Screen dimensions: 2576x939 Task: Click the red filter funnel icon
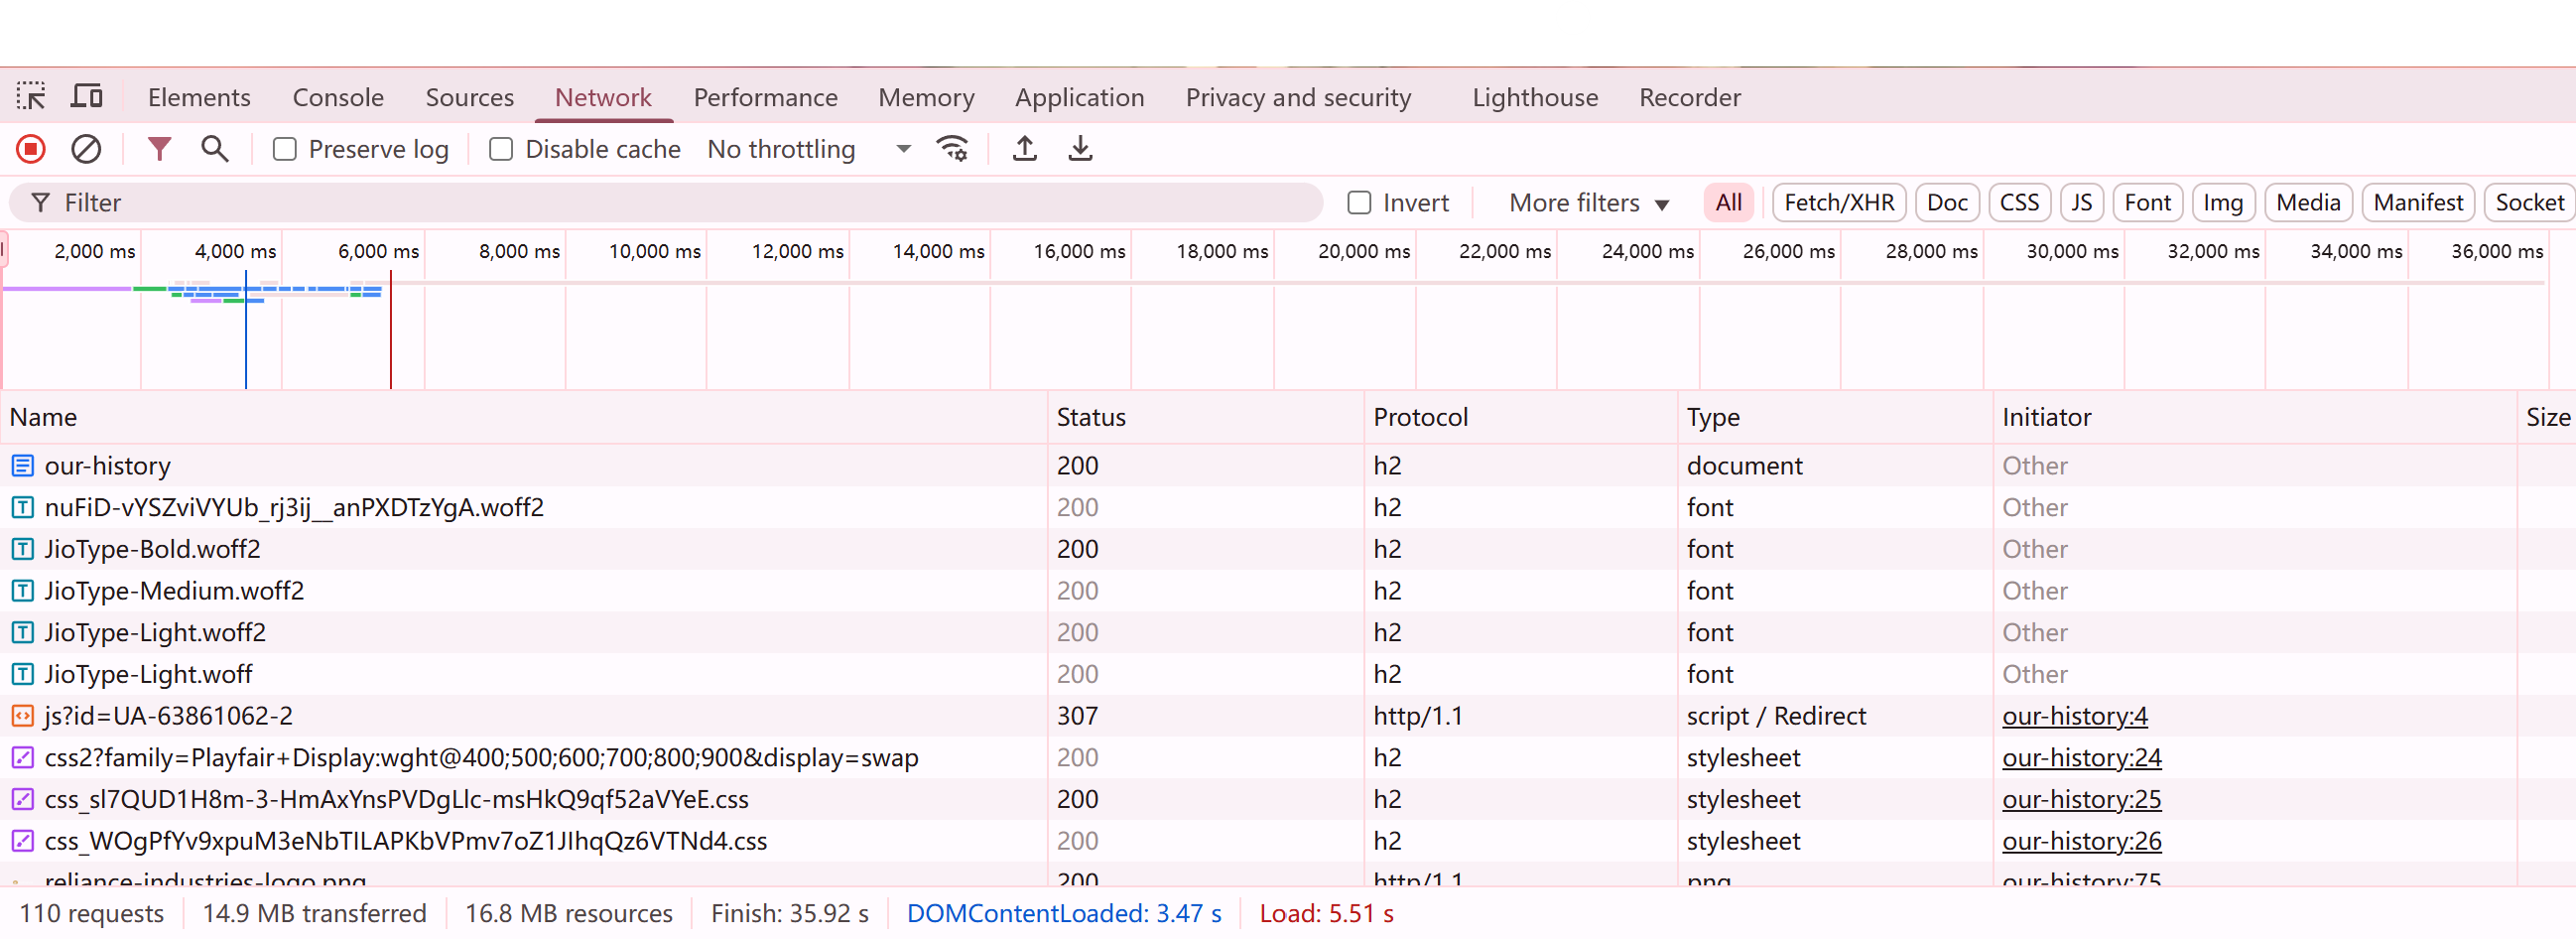pyautogui.click(x=159, y=150)
